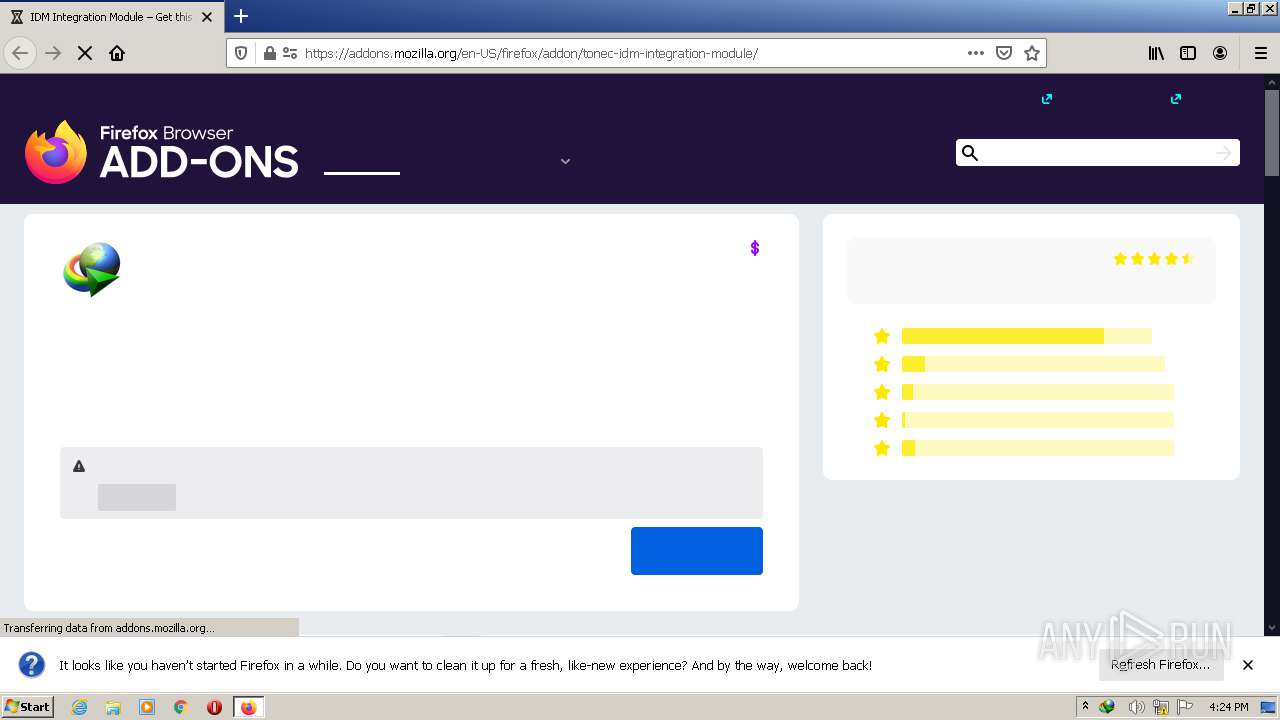
Task: Open Firefox account icon
Action: 1220,53
